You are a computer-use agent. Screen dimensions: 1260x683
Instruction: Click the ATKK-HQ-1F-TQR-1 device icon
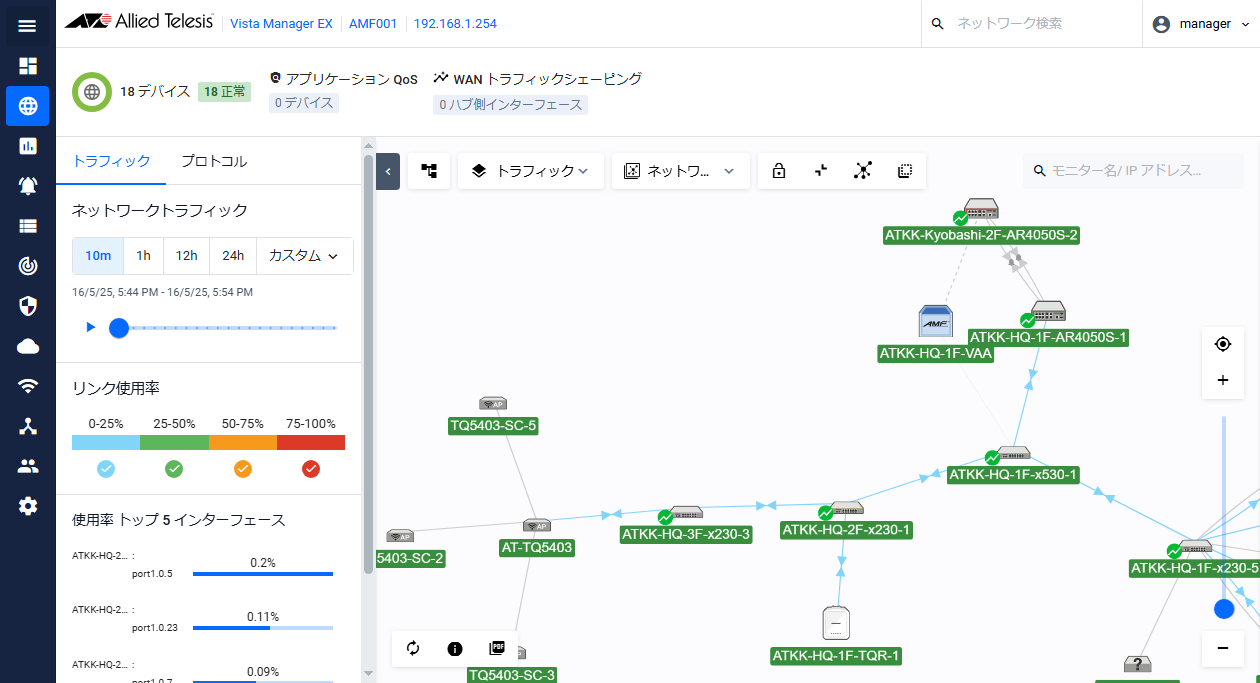point(836,623)
